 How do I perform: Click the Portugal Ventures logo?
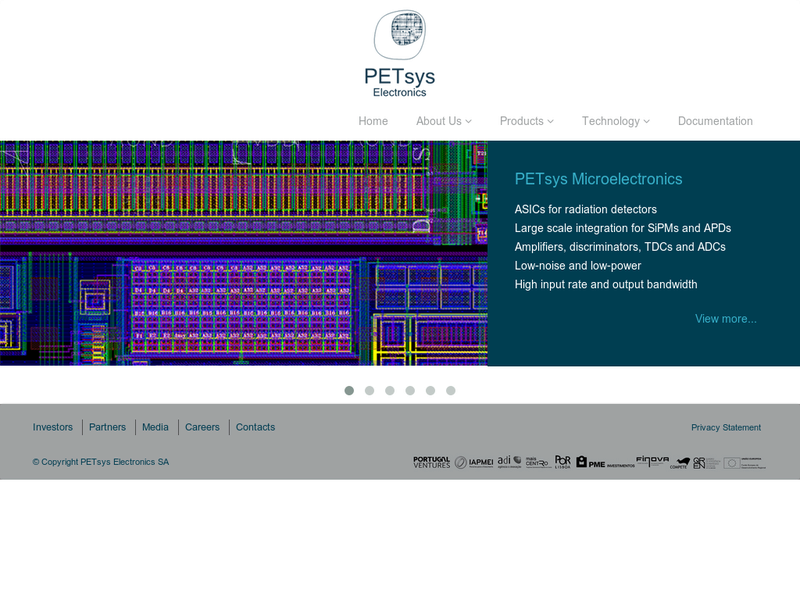(432, 462)
